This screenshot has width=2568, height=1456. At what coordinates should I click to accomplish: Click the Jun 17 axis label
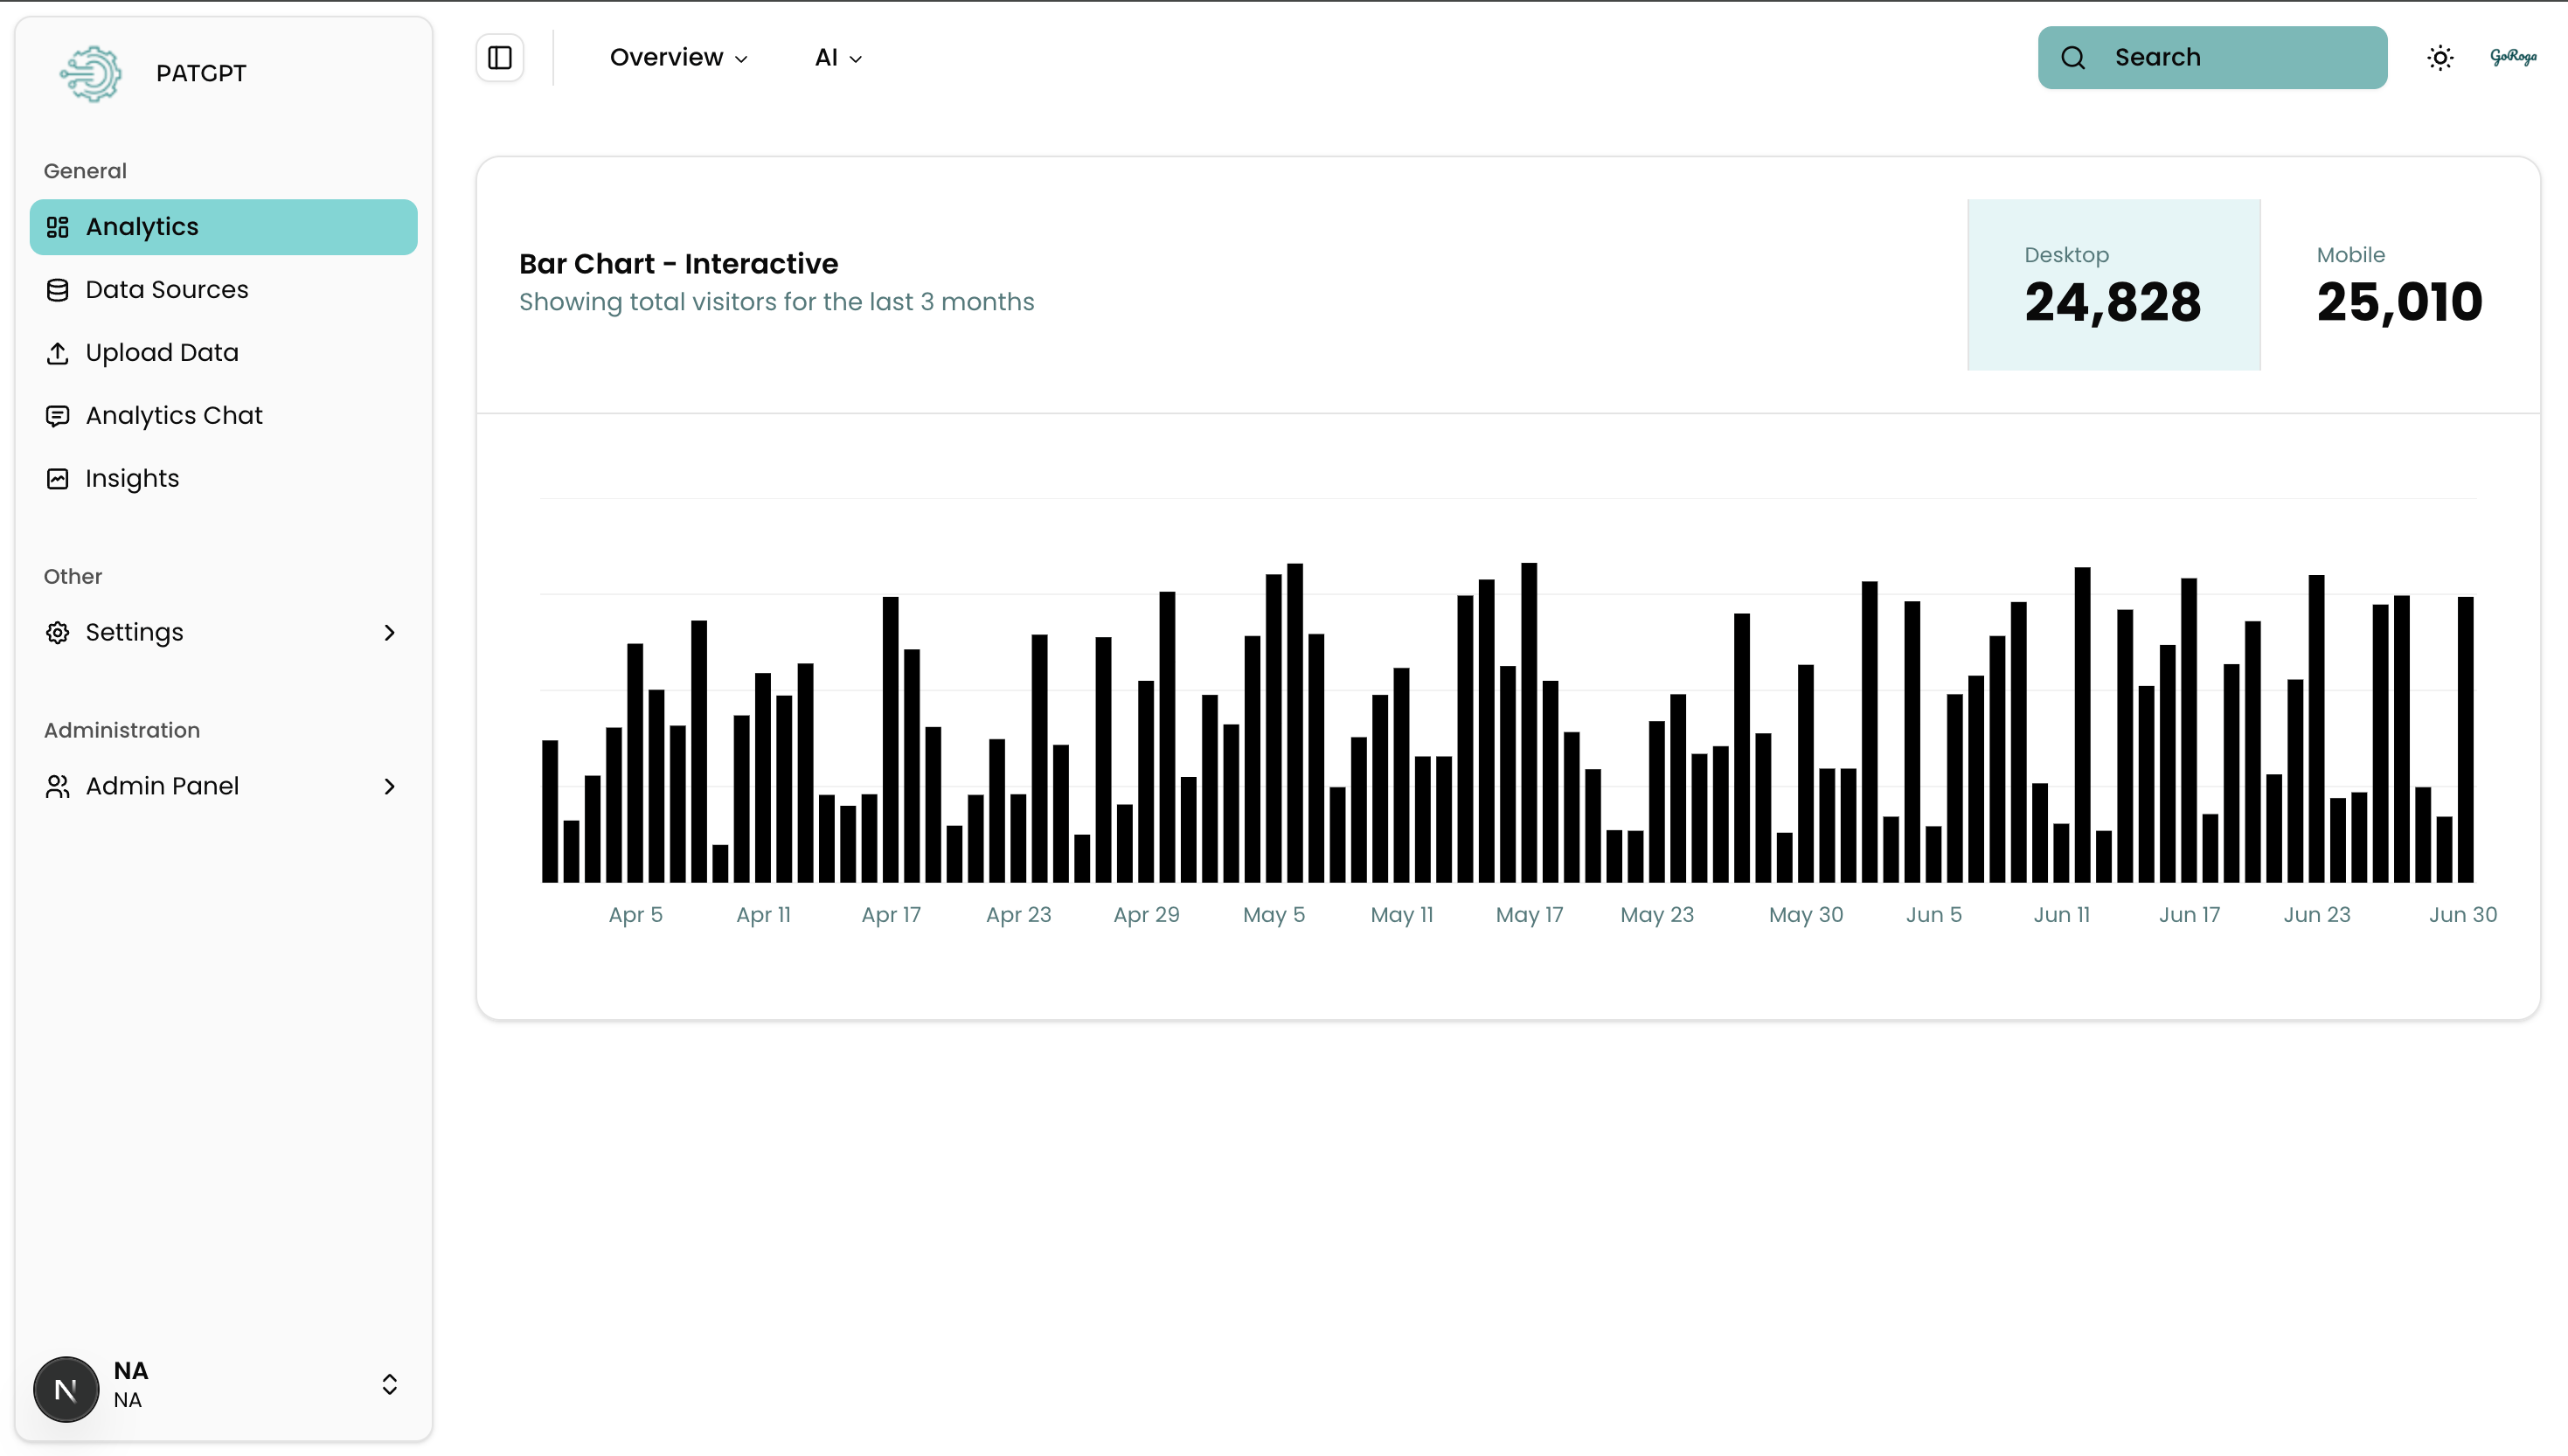(2190, 915)
